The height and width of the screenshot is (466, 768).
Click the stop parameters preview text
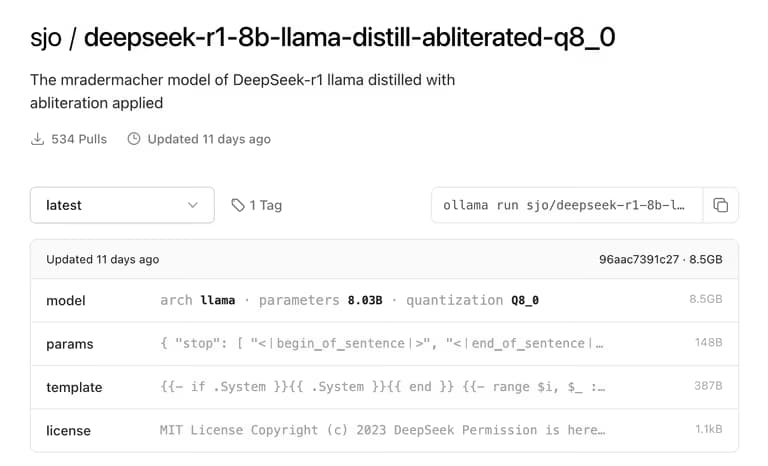tap(382, 344)
